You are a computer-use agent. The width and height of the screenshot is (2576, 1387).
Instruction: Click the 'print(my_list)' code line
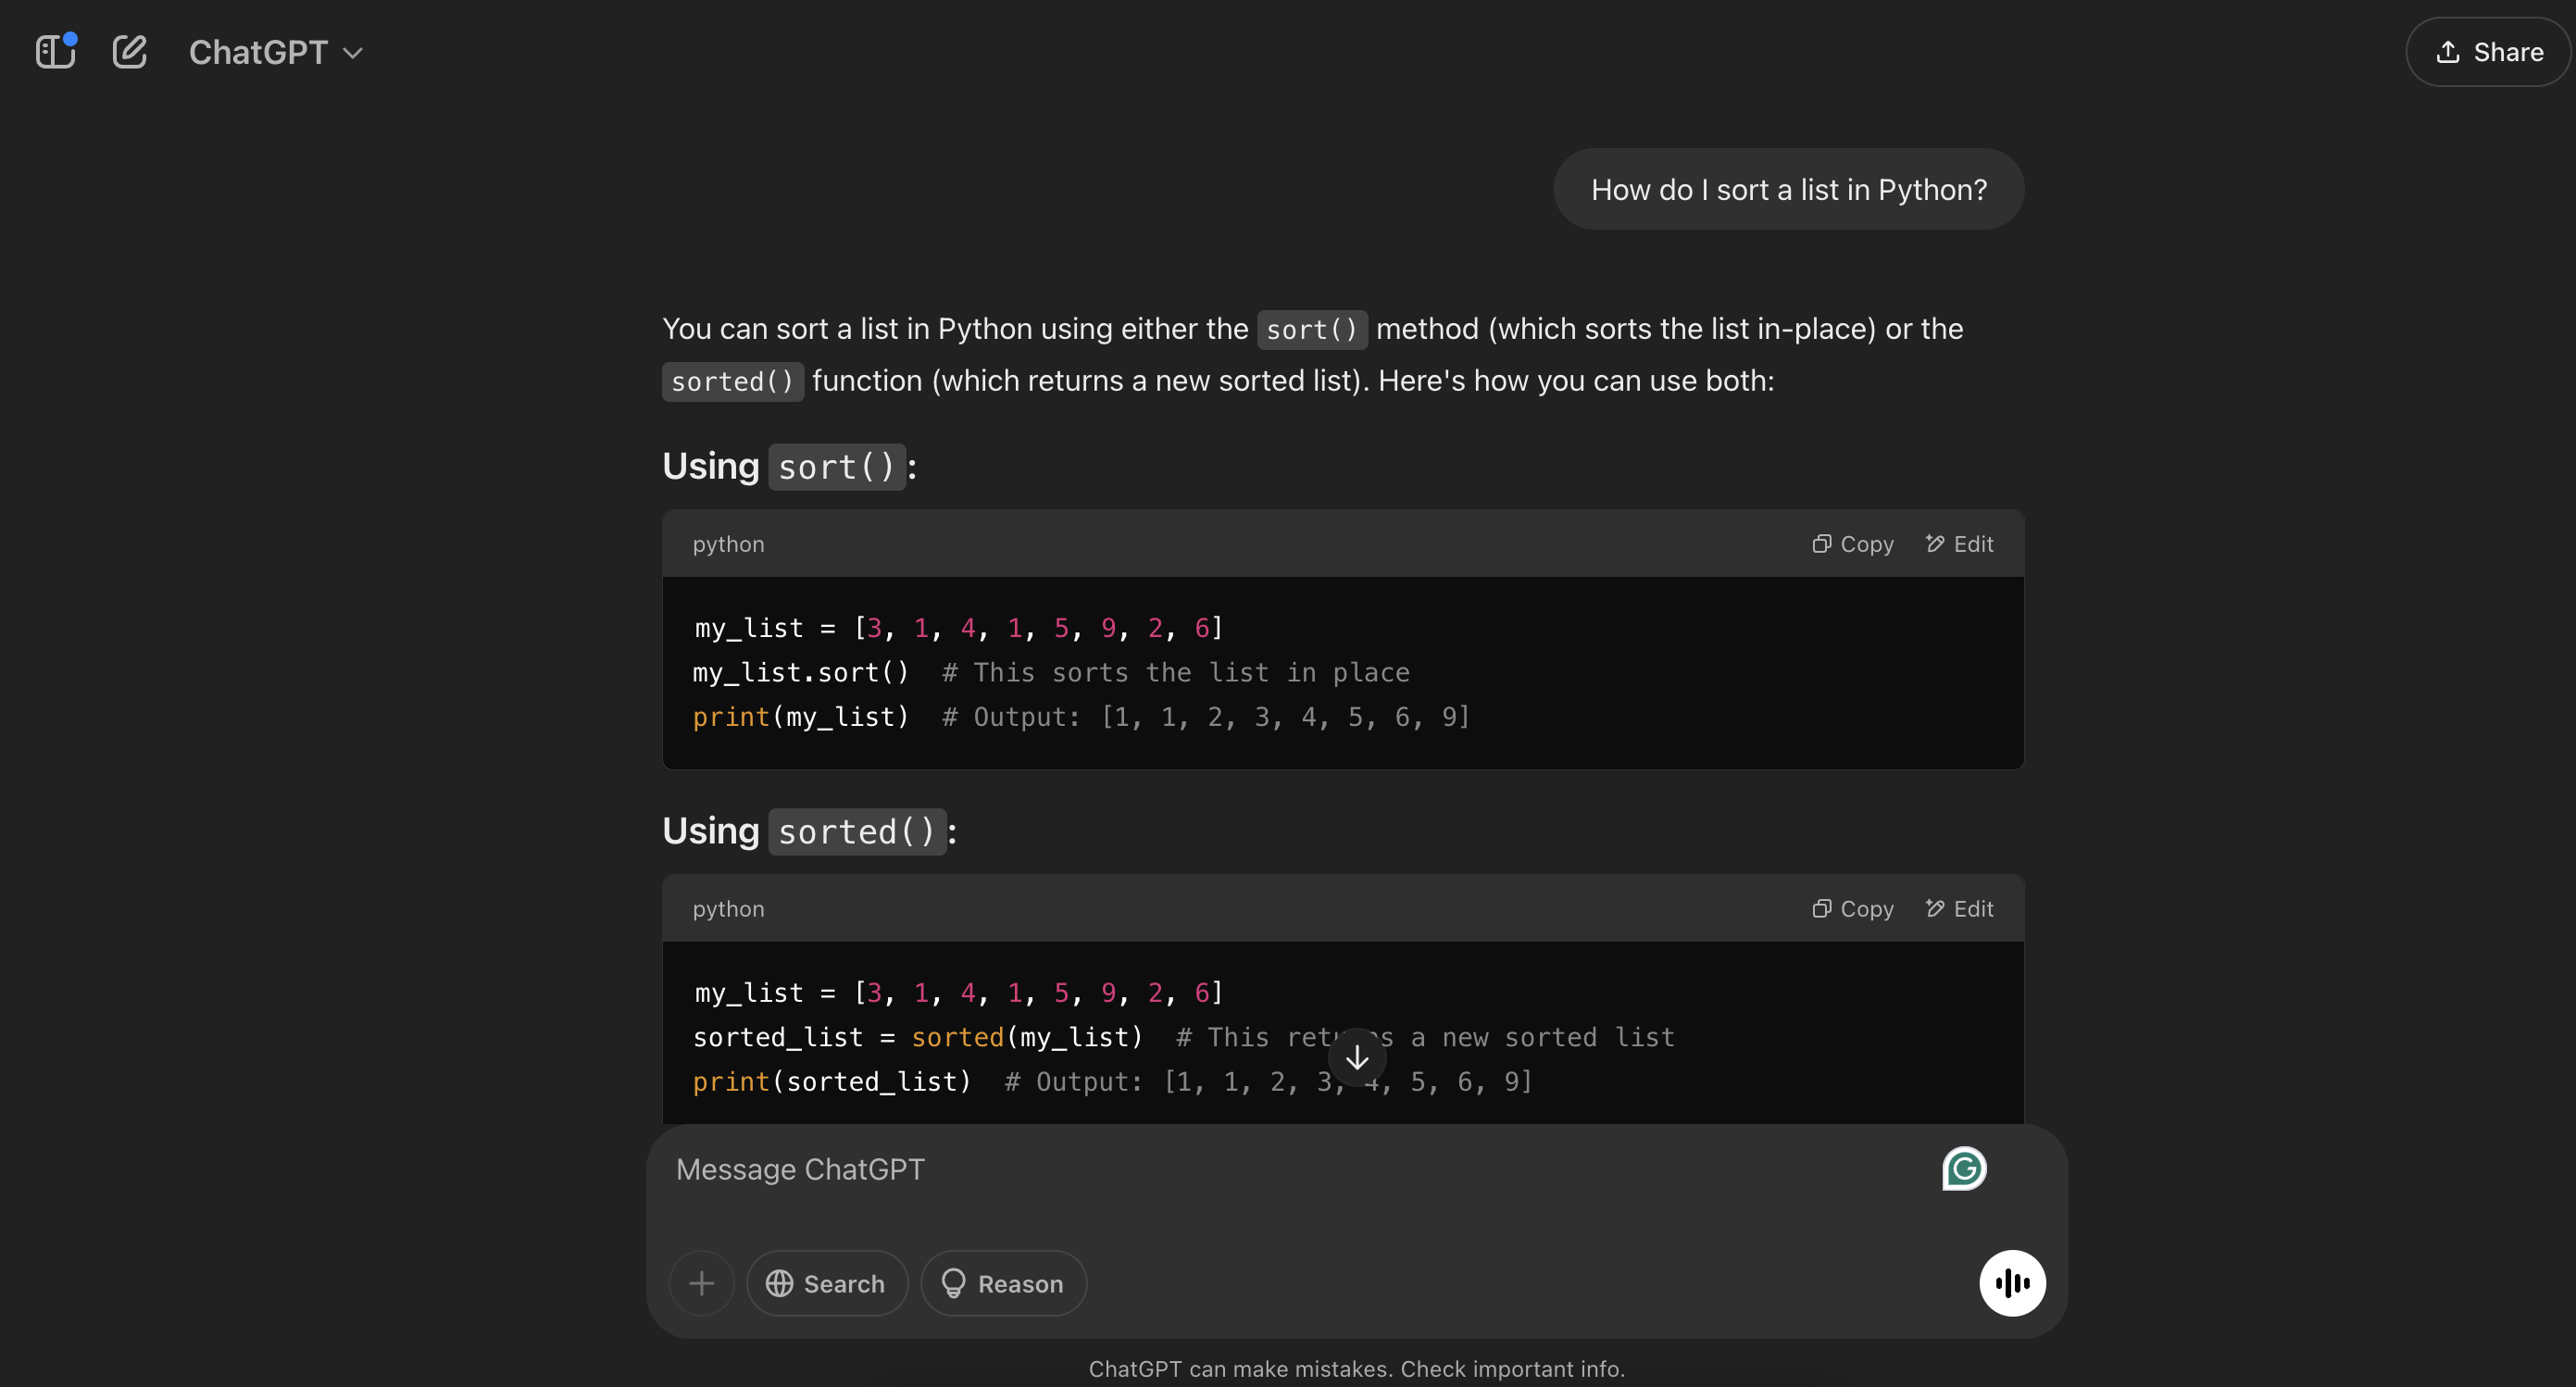(1081, 717)
